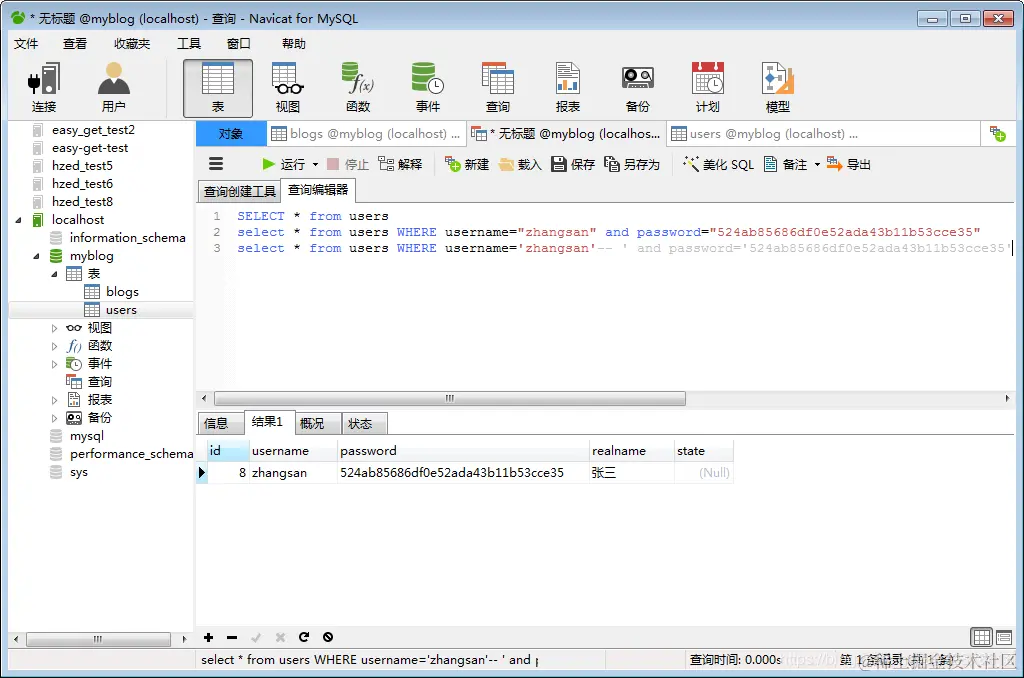
Task: Open the 文件 menu
Action: 26,44
